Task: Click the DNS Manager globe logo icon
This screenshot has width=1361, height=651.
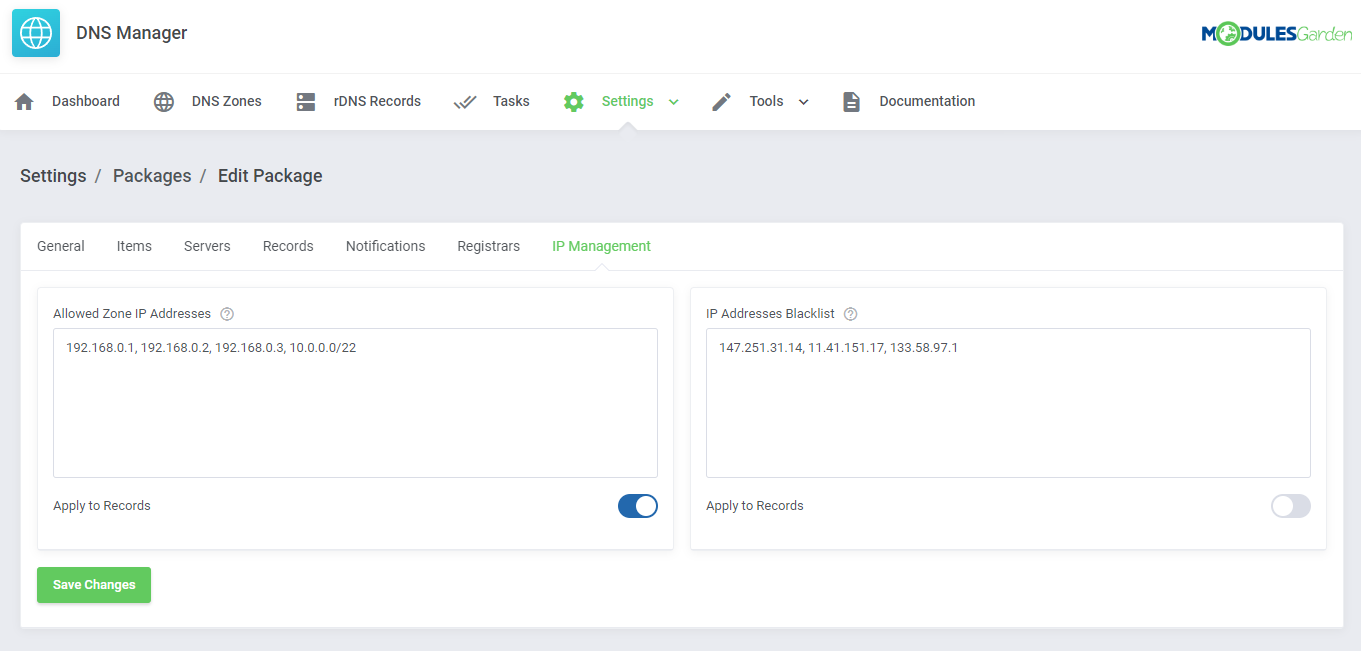Action: pyautogui.click(x=35, y=32)
